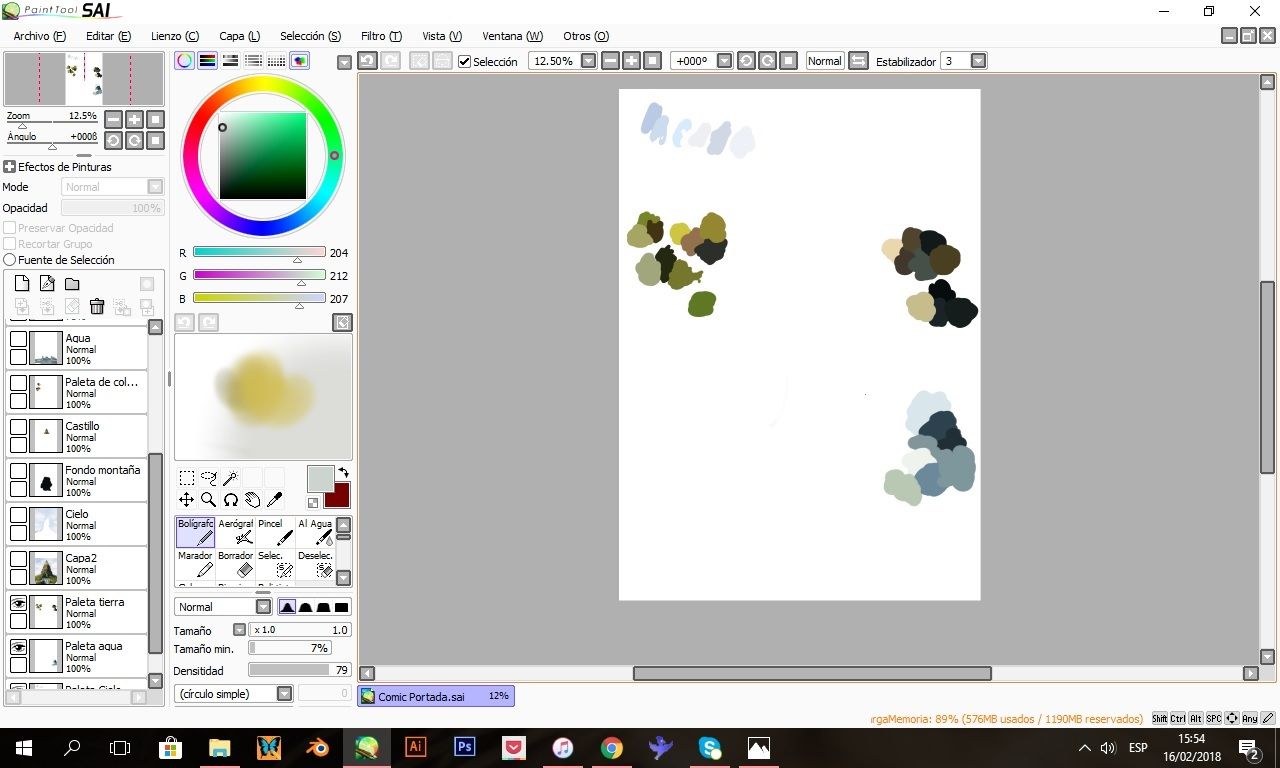Pick the move layer tool
This screenshot has width=1280, height=768.
(x=186, y=499)
